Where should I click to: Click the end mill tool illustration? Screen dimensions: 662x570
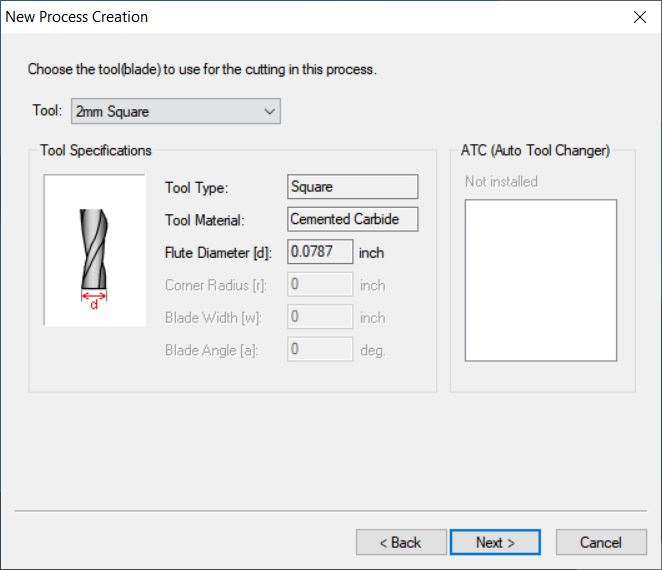(95, 250)
